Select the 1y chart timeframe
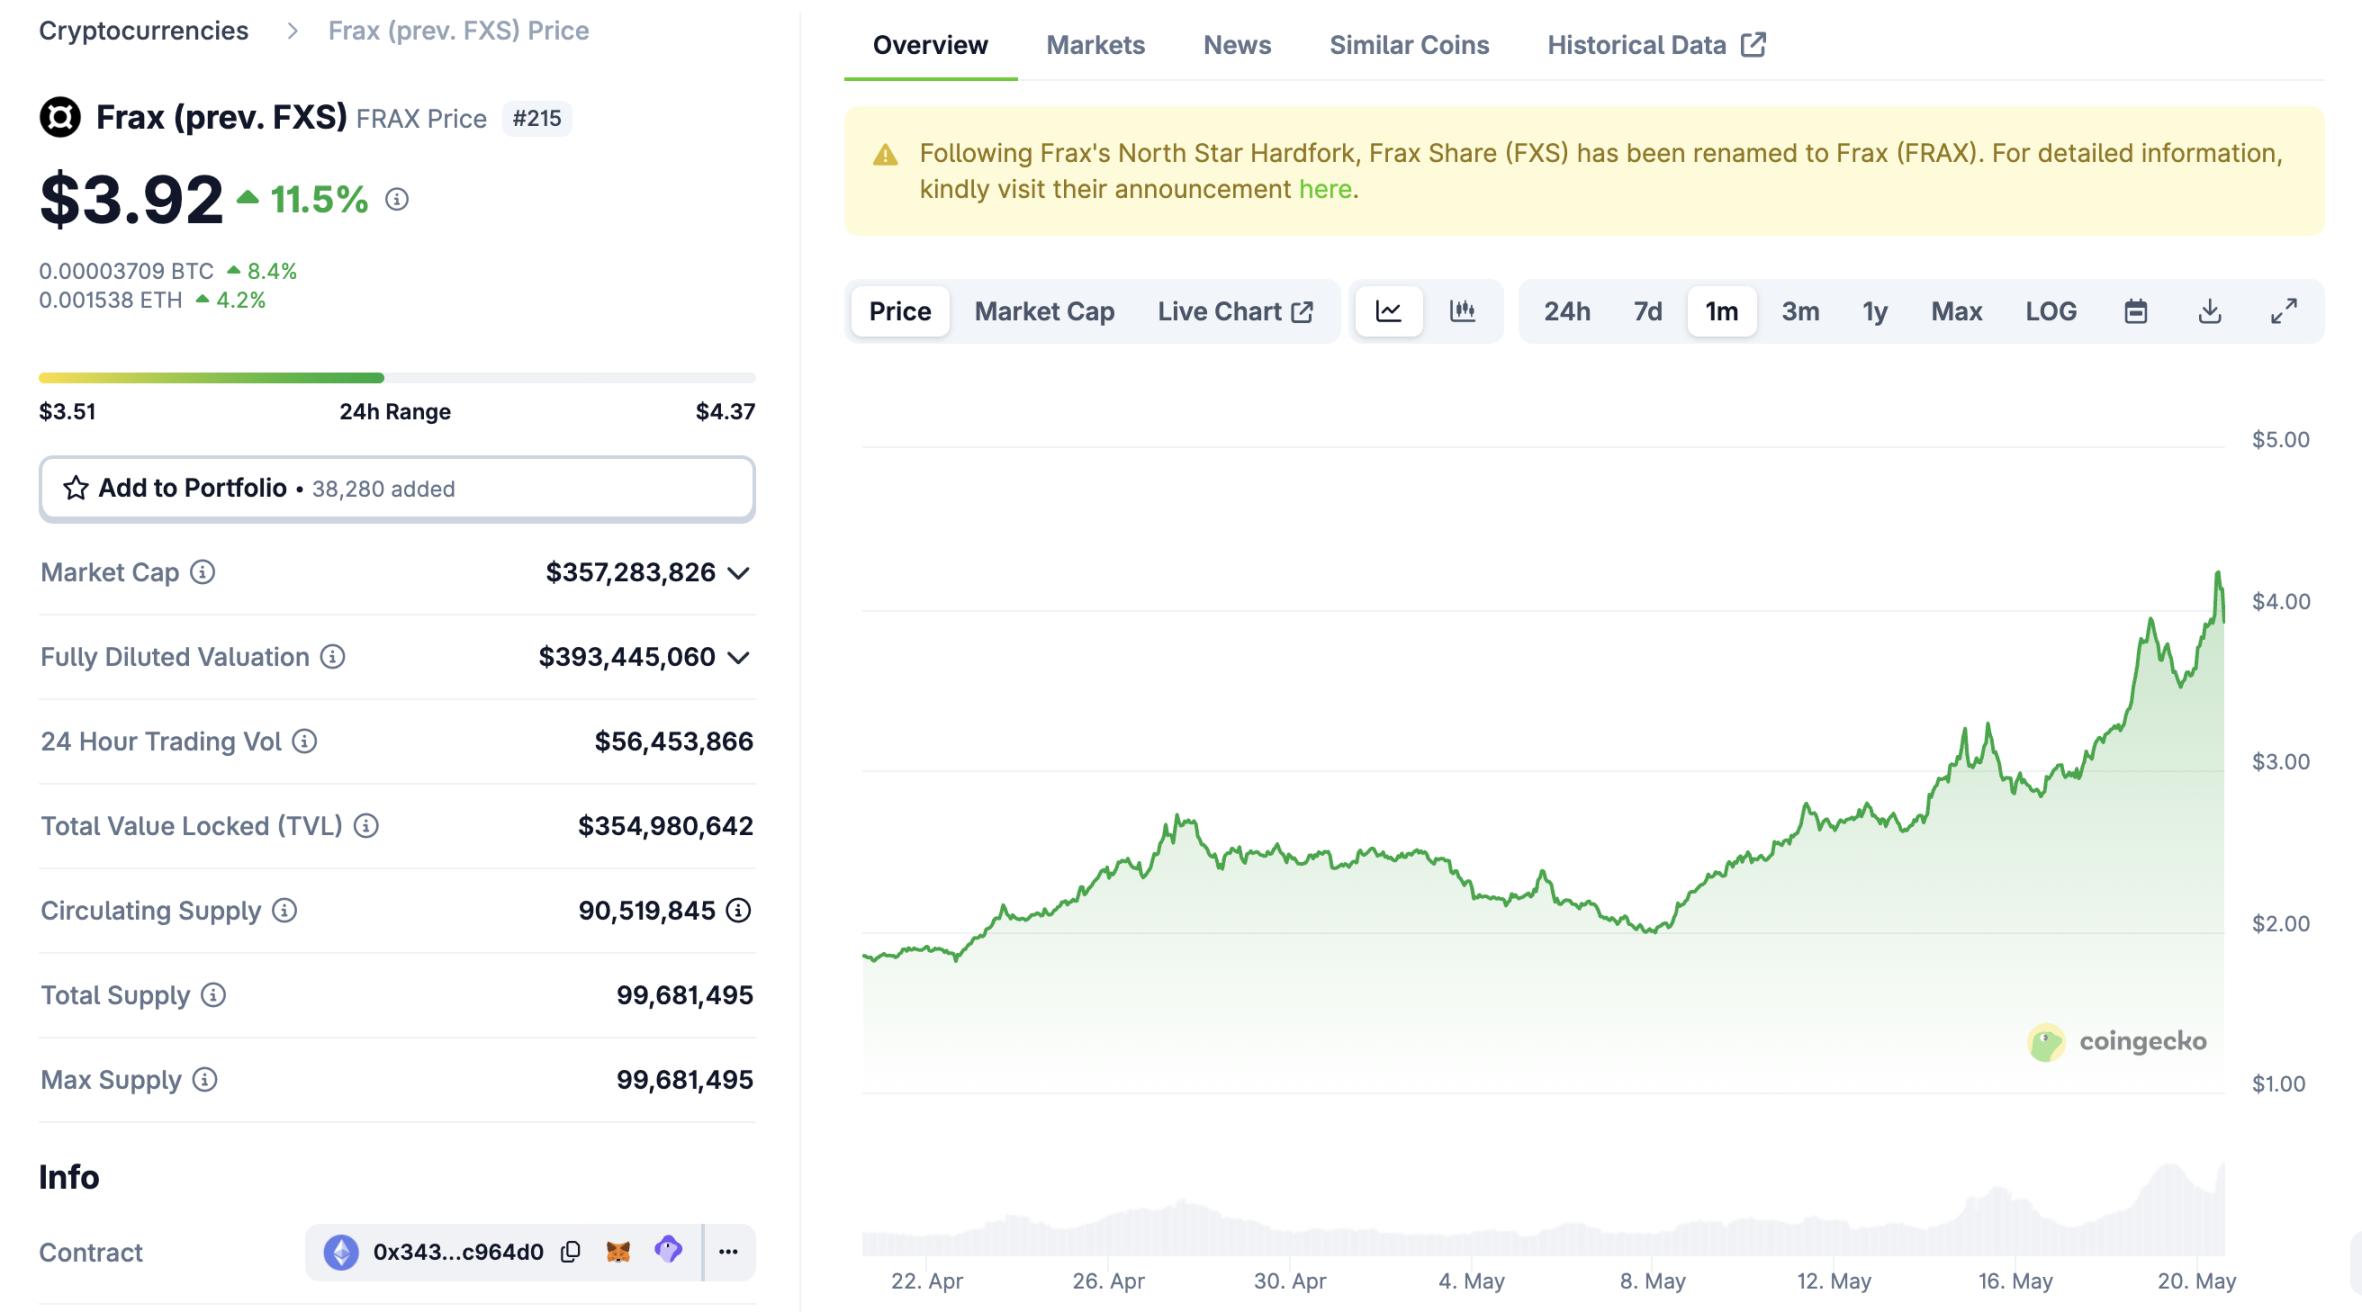This screenshot has width=2362, height=1312. (x=1875, y=311)
